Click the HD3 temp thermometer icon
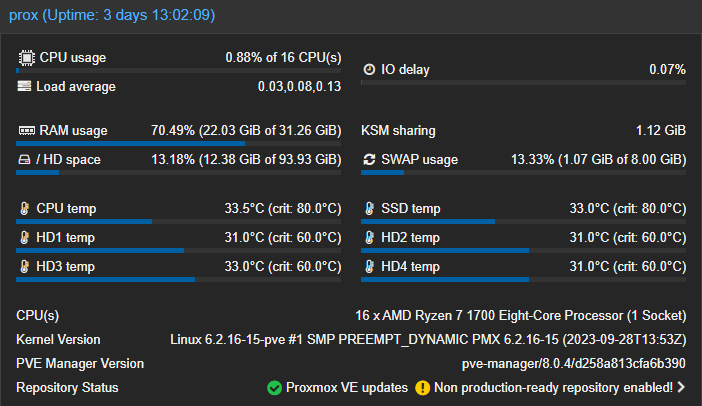Image resolution: width=702 pixels, height=406 pixels. pyautogui.click(x=25, y=267)
